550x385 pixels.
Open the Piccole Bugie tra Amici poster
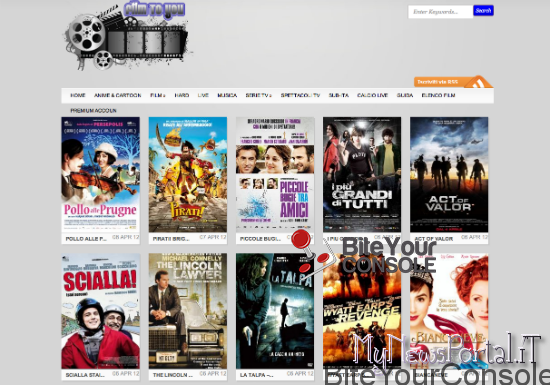coord(275,175)
